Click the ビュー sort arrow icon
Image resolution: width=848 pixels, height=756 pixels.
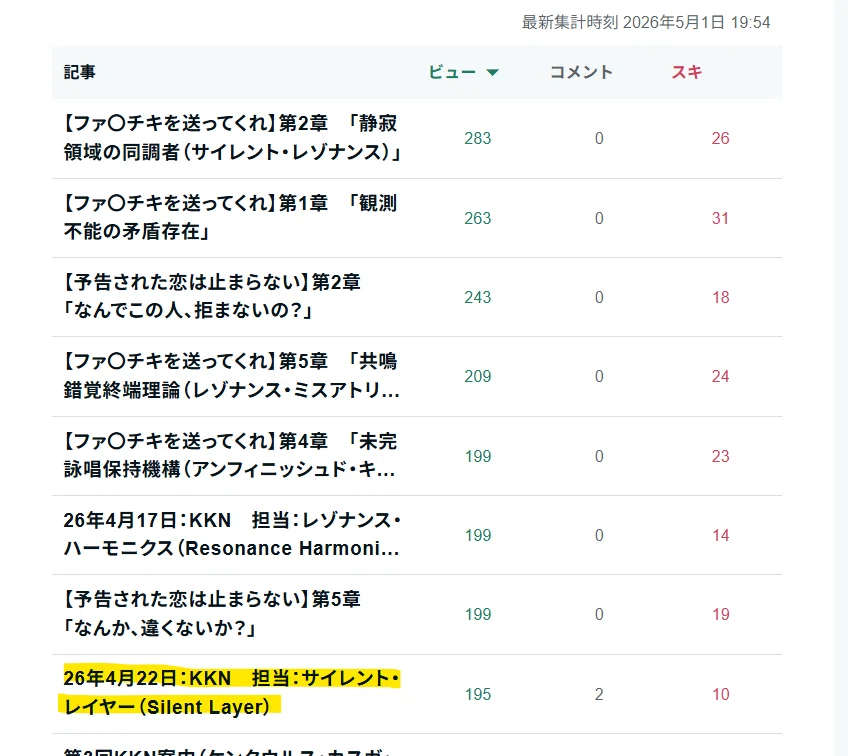[x=492, y=72]
